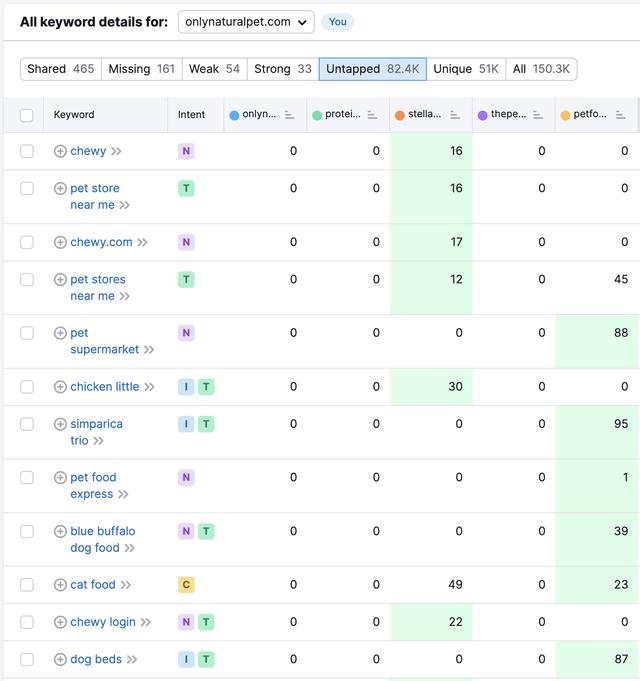
Task: Expand chewy keyword double-chevron arrows
Action: point(116,152)
